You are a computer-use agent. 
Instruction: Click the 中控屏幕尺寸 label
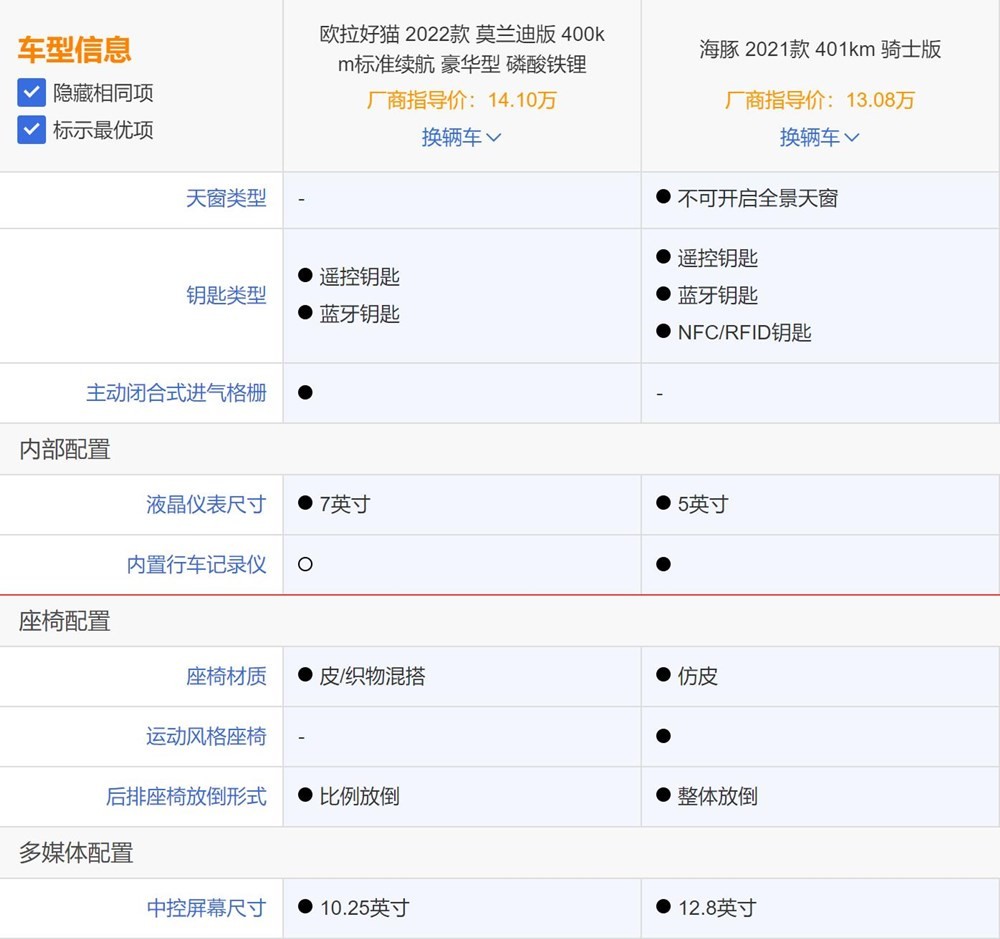tap(204, 908)
